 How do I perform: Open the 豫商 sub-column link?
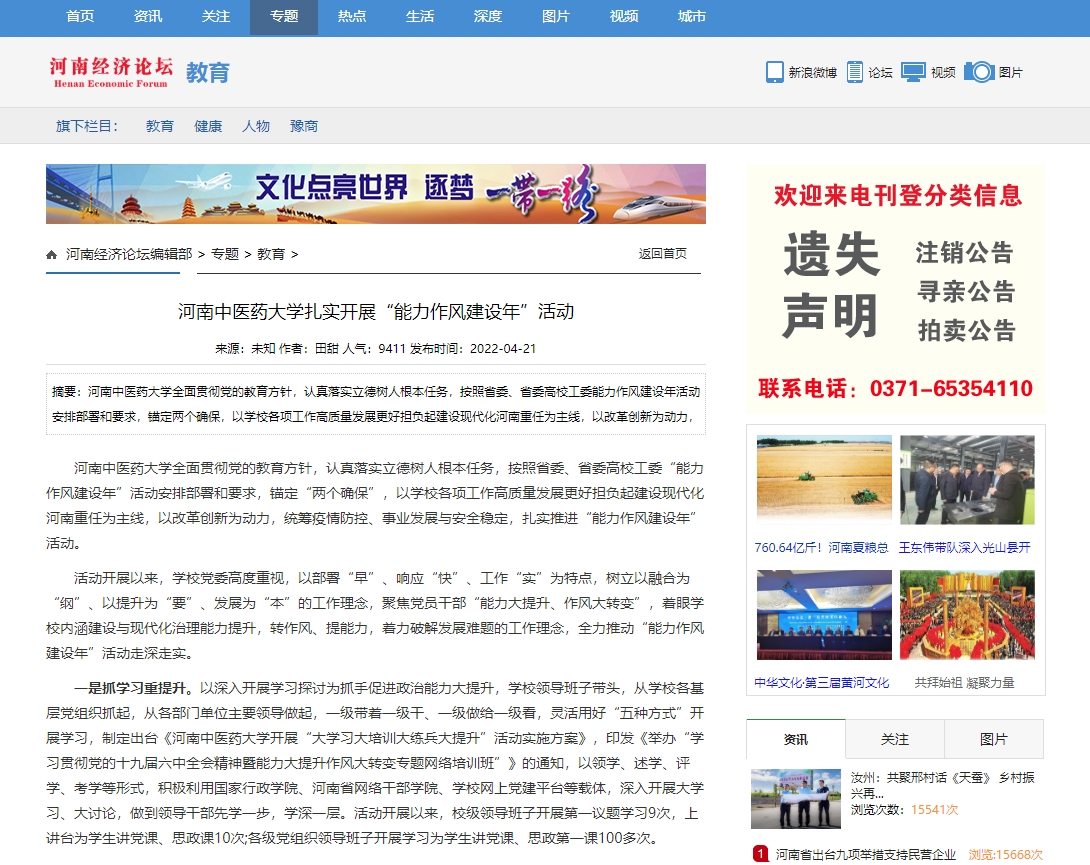coord(304,126)
